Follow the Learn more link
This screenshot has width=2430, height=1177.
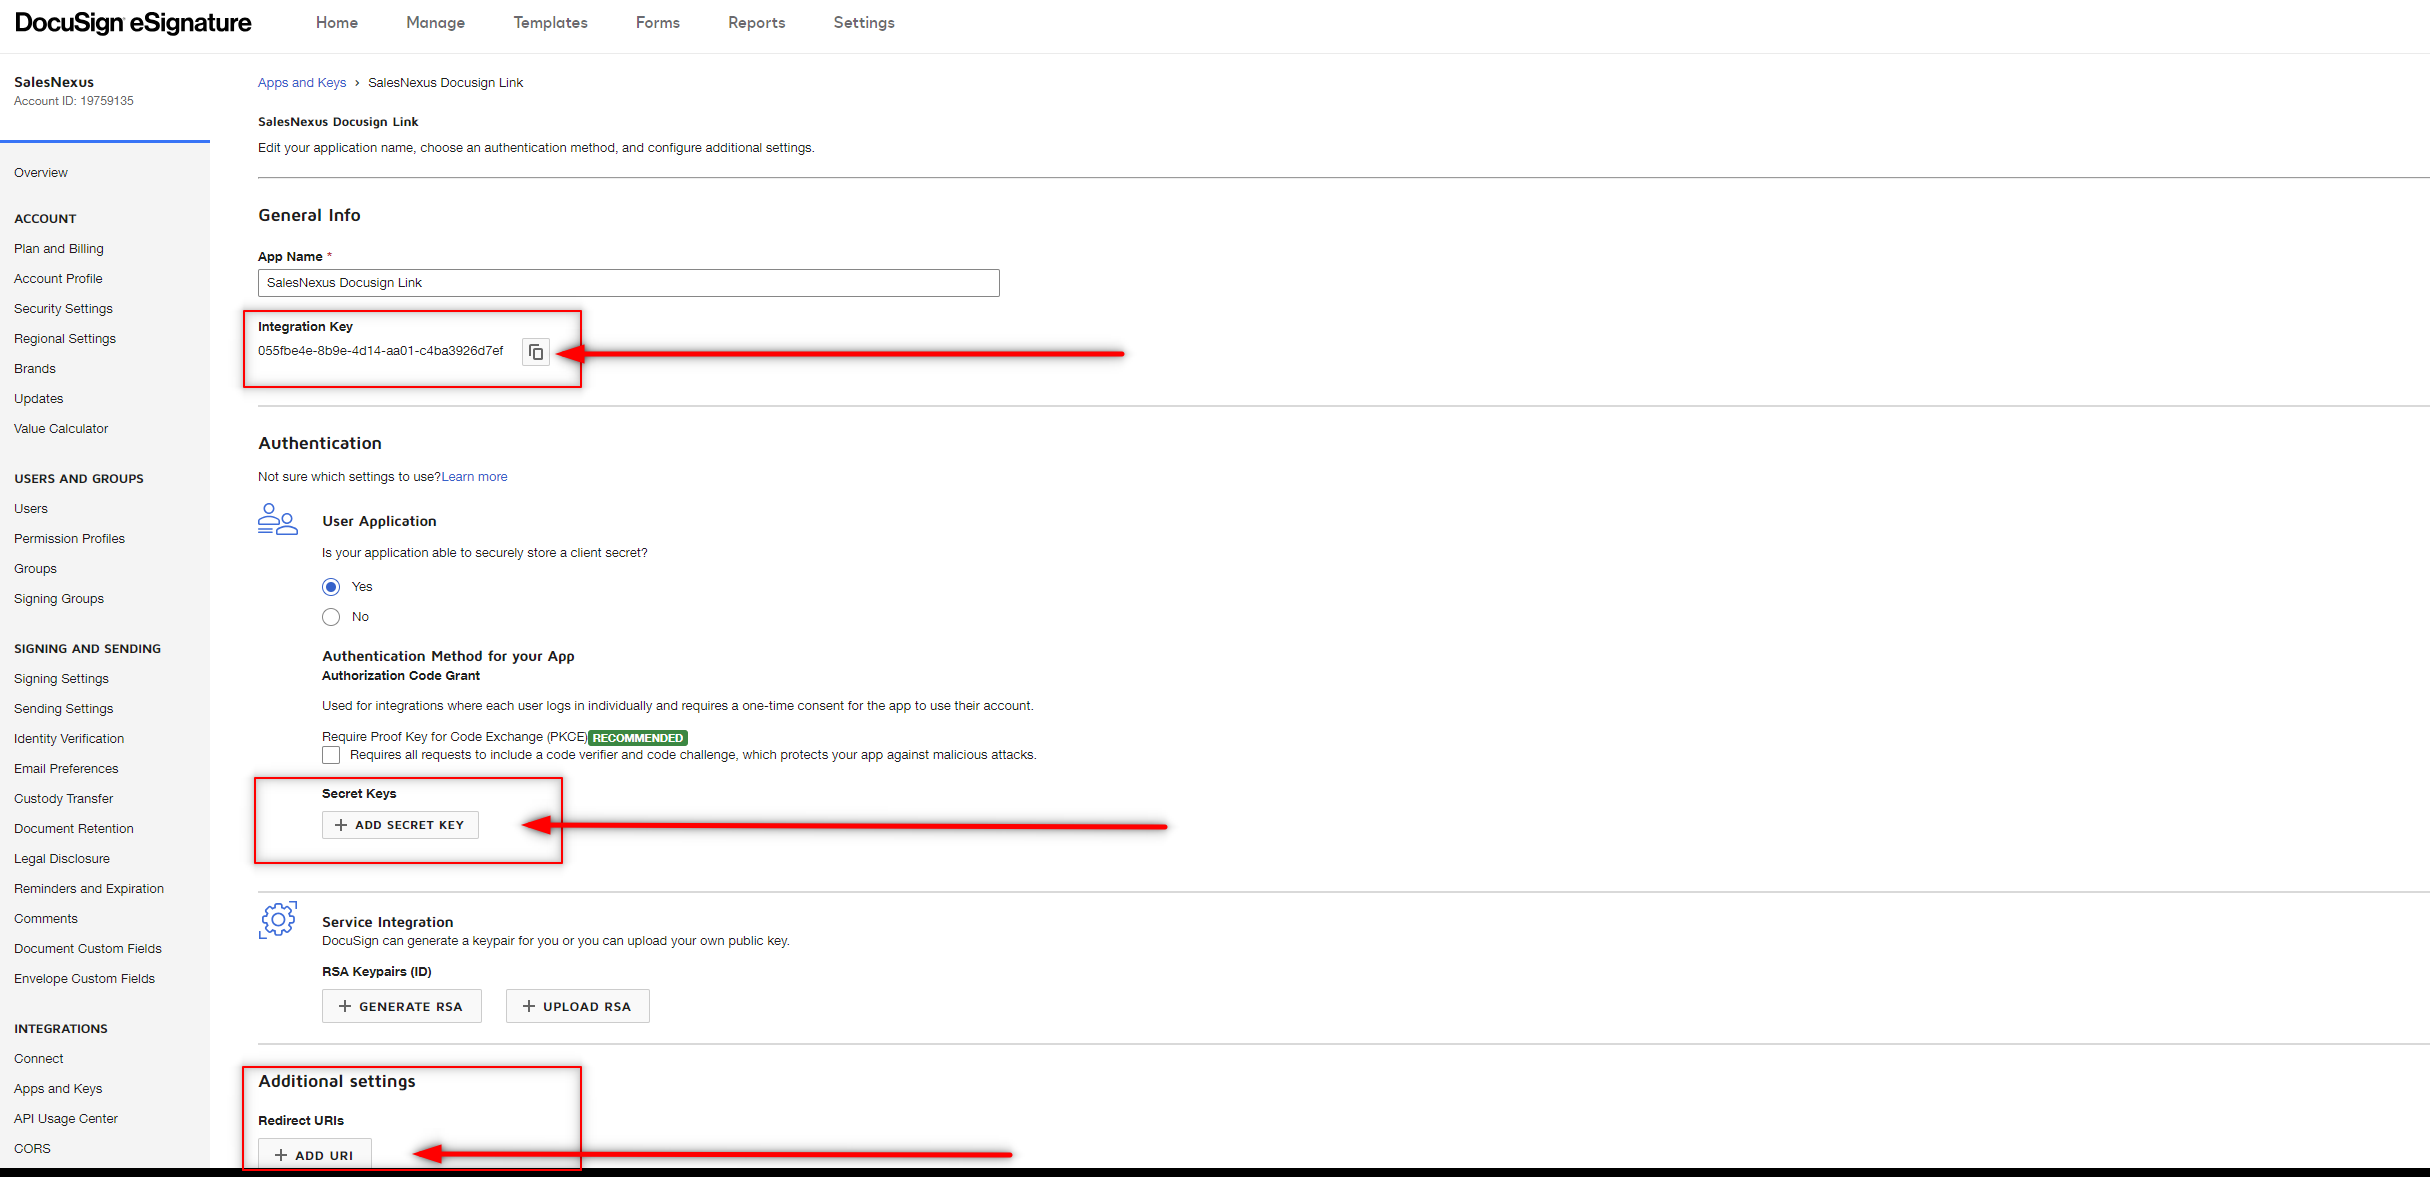click(475, 477)
